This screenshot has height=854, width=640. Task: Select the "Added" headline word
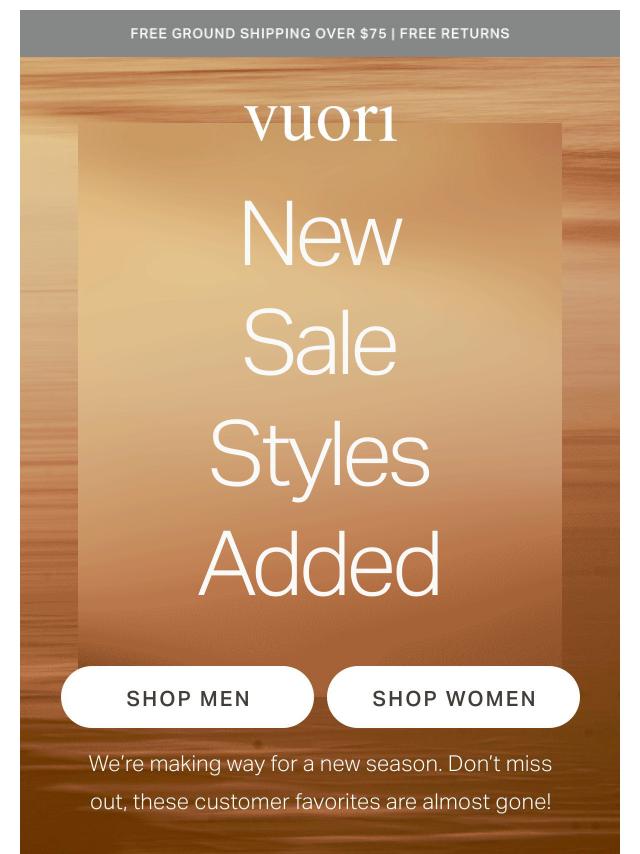(320, 564)
